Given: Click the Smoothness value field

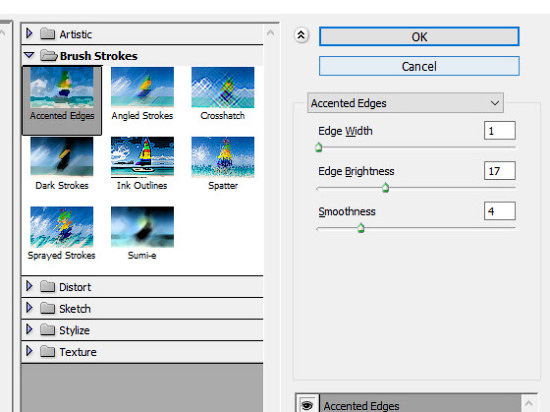Looking at the screenshot, I should point(499,211).
